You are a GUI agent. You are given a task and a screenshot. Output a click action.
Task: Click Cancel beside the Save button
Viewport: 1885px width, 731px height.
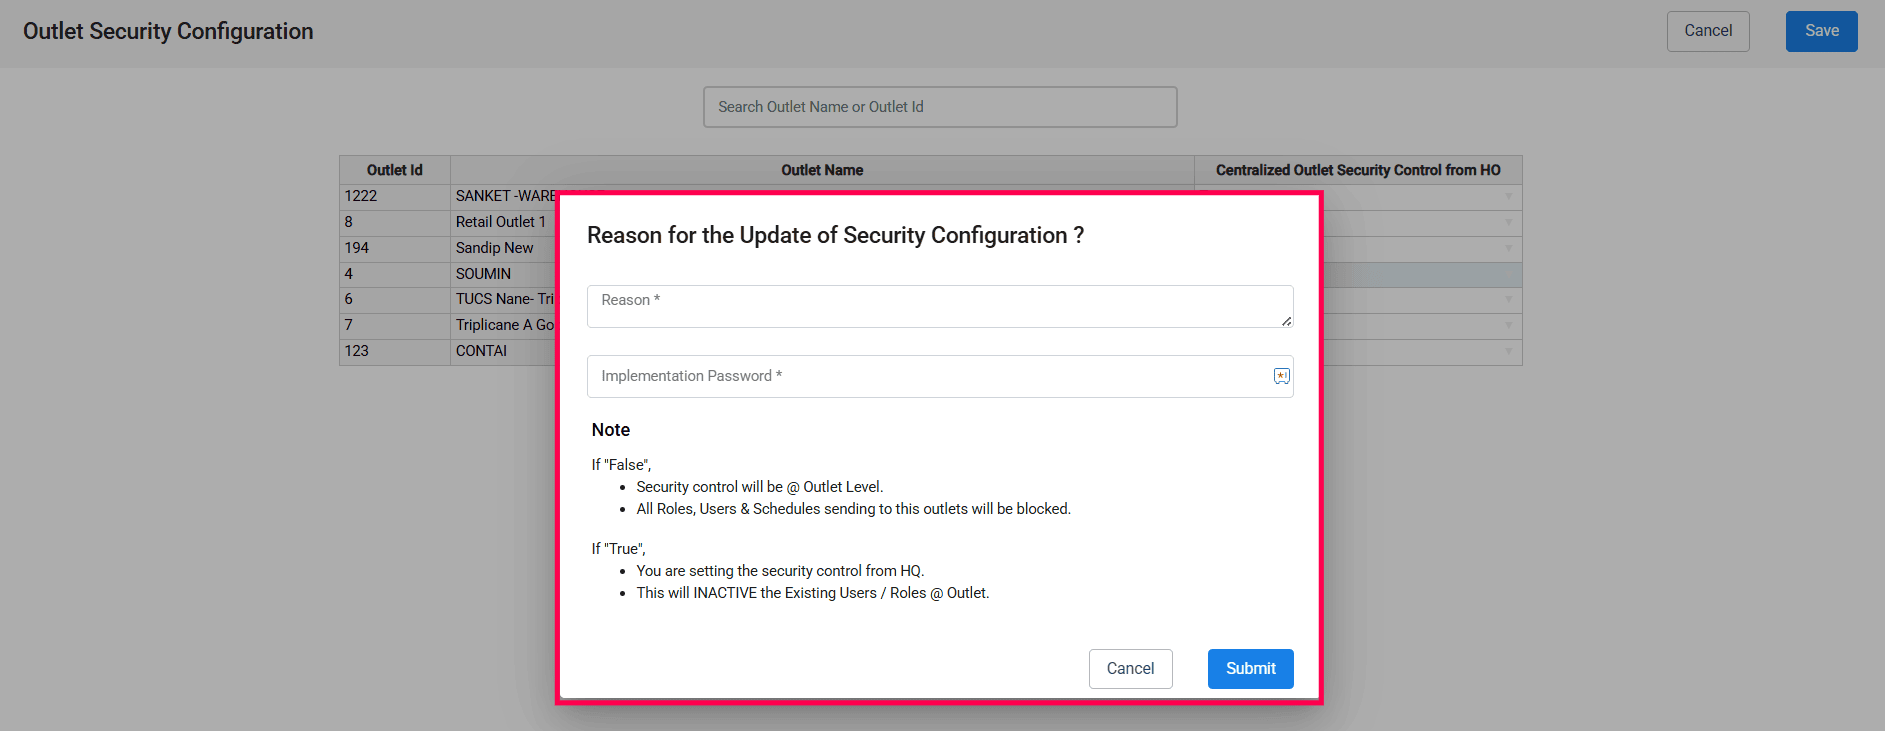tap(1707, 31)
